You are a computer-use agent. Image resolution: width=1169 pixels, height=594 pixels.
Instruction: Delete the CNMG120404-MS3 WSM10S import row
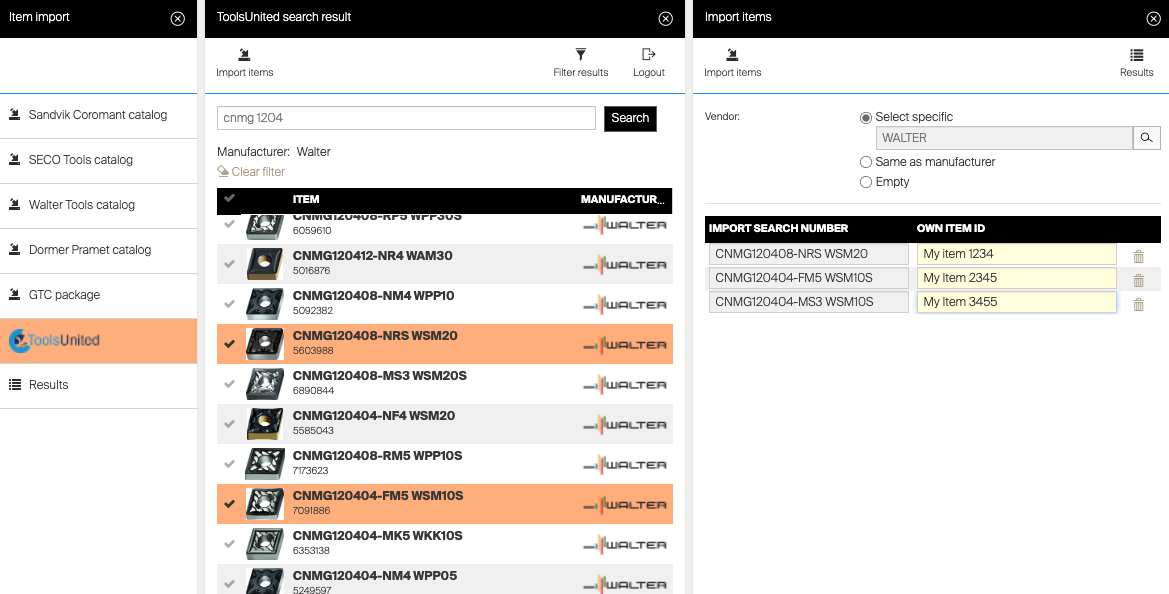coord(1138,304)
